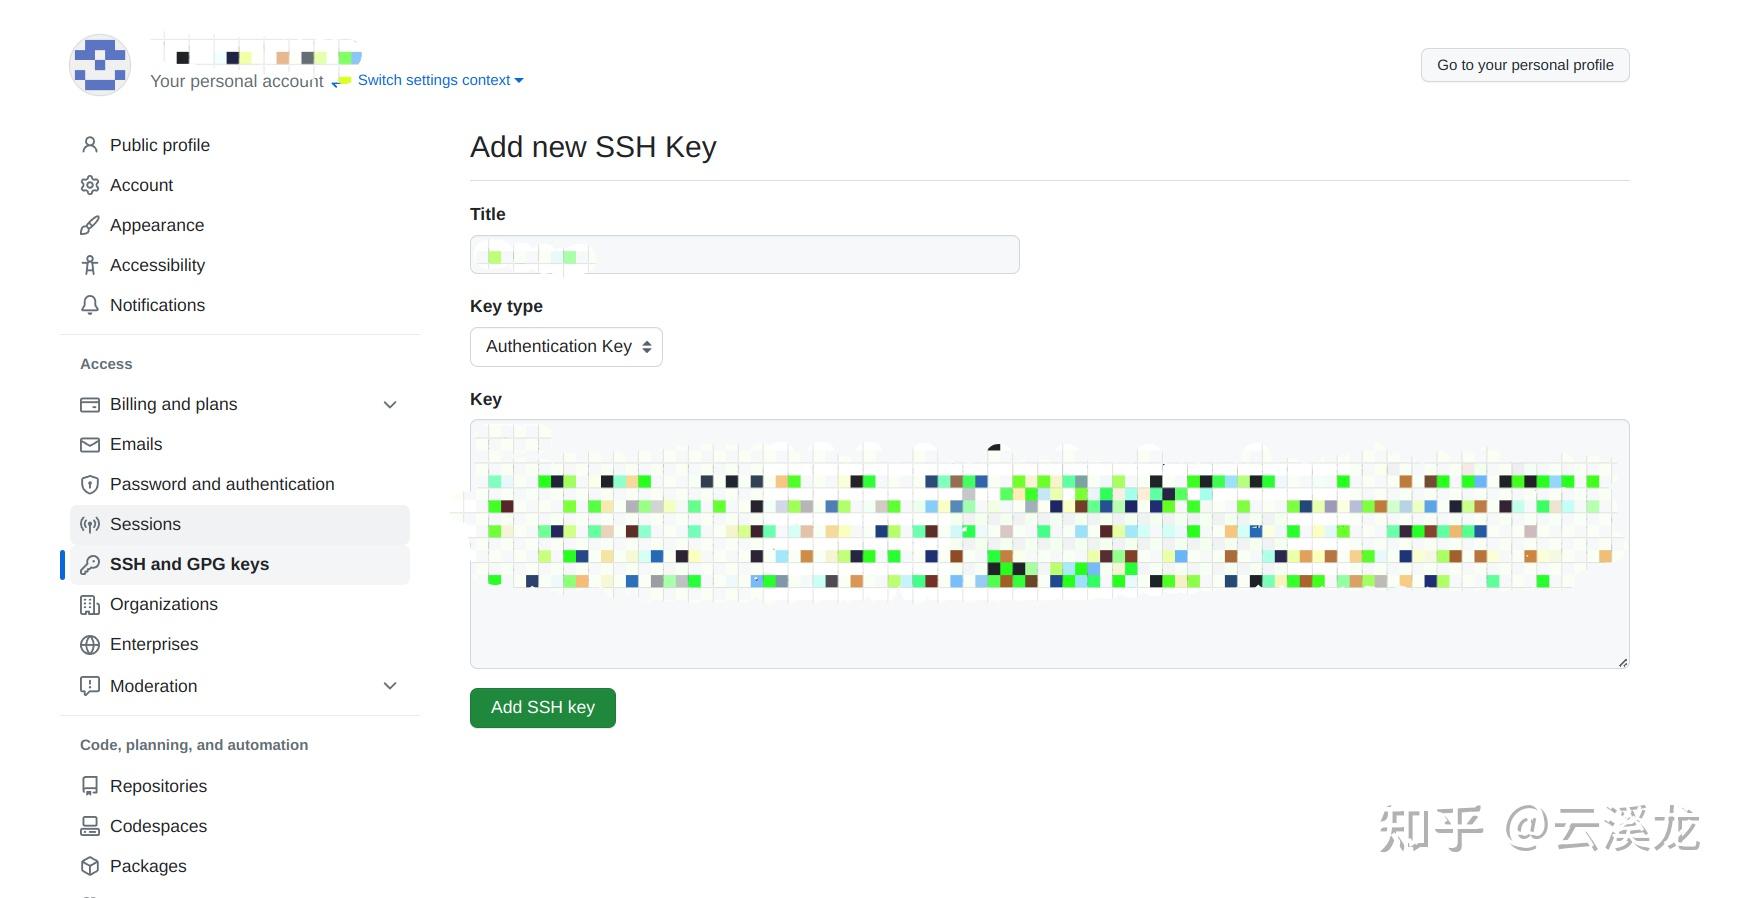
Task: Click the Appearance paintbrush icon
Action: tap(90, 225)
